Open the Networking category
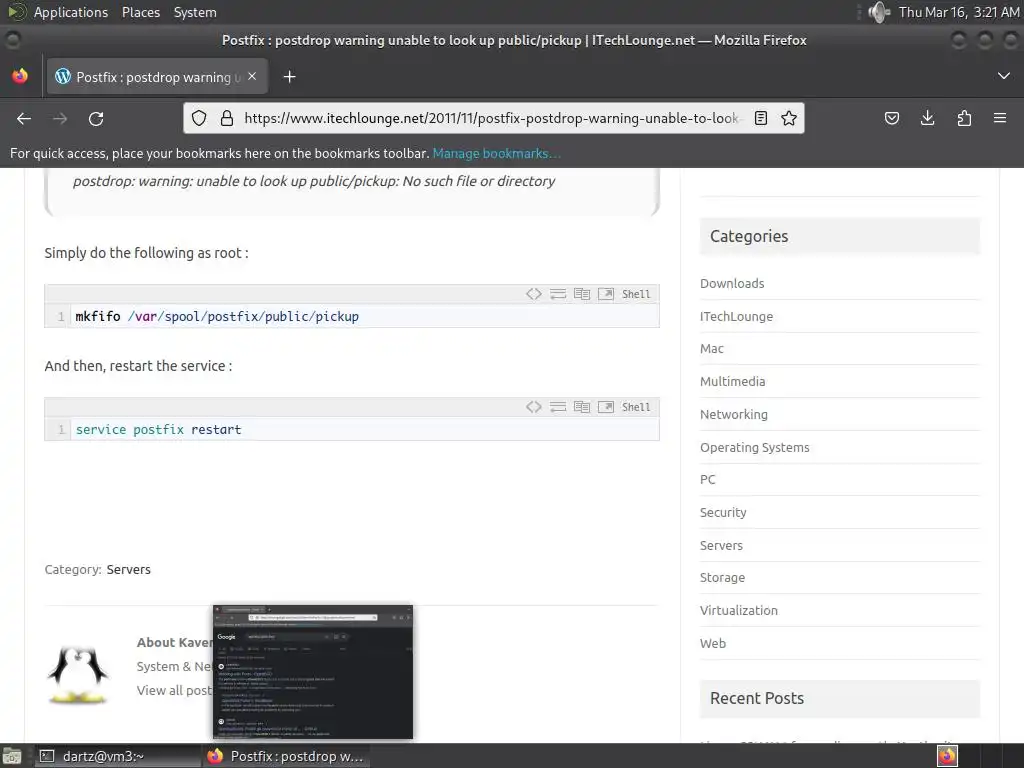This screenshot has height=768, width=1024. 734,414
